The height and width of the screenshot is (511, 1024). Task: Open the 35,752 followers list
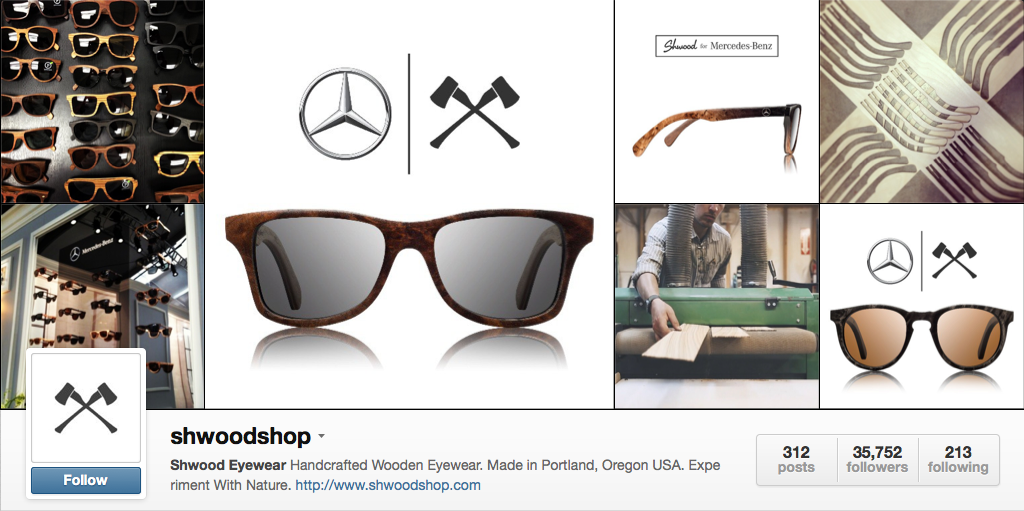click(877, 460)
